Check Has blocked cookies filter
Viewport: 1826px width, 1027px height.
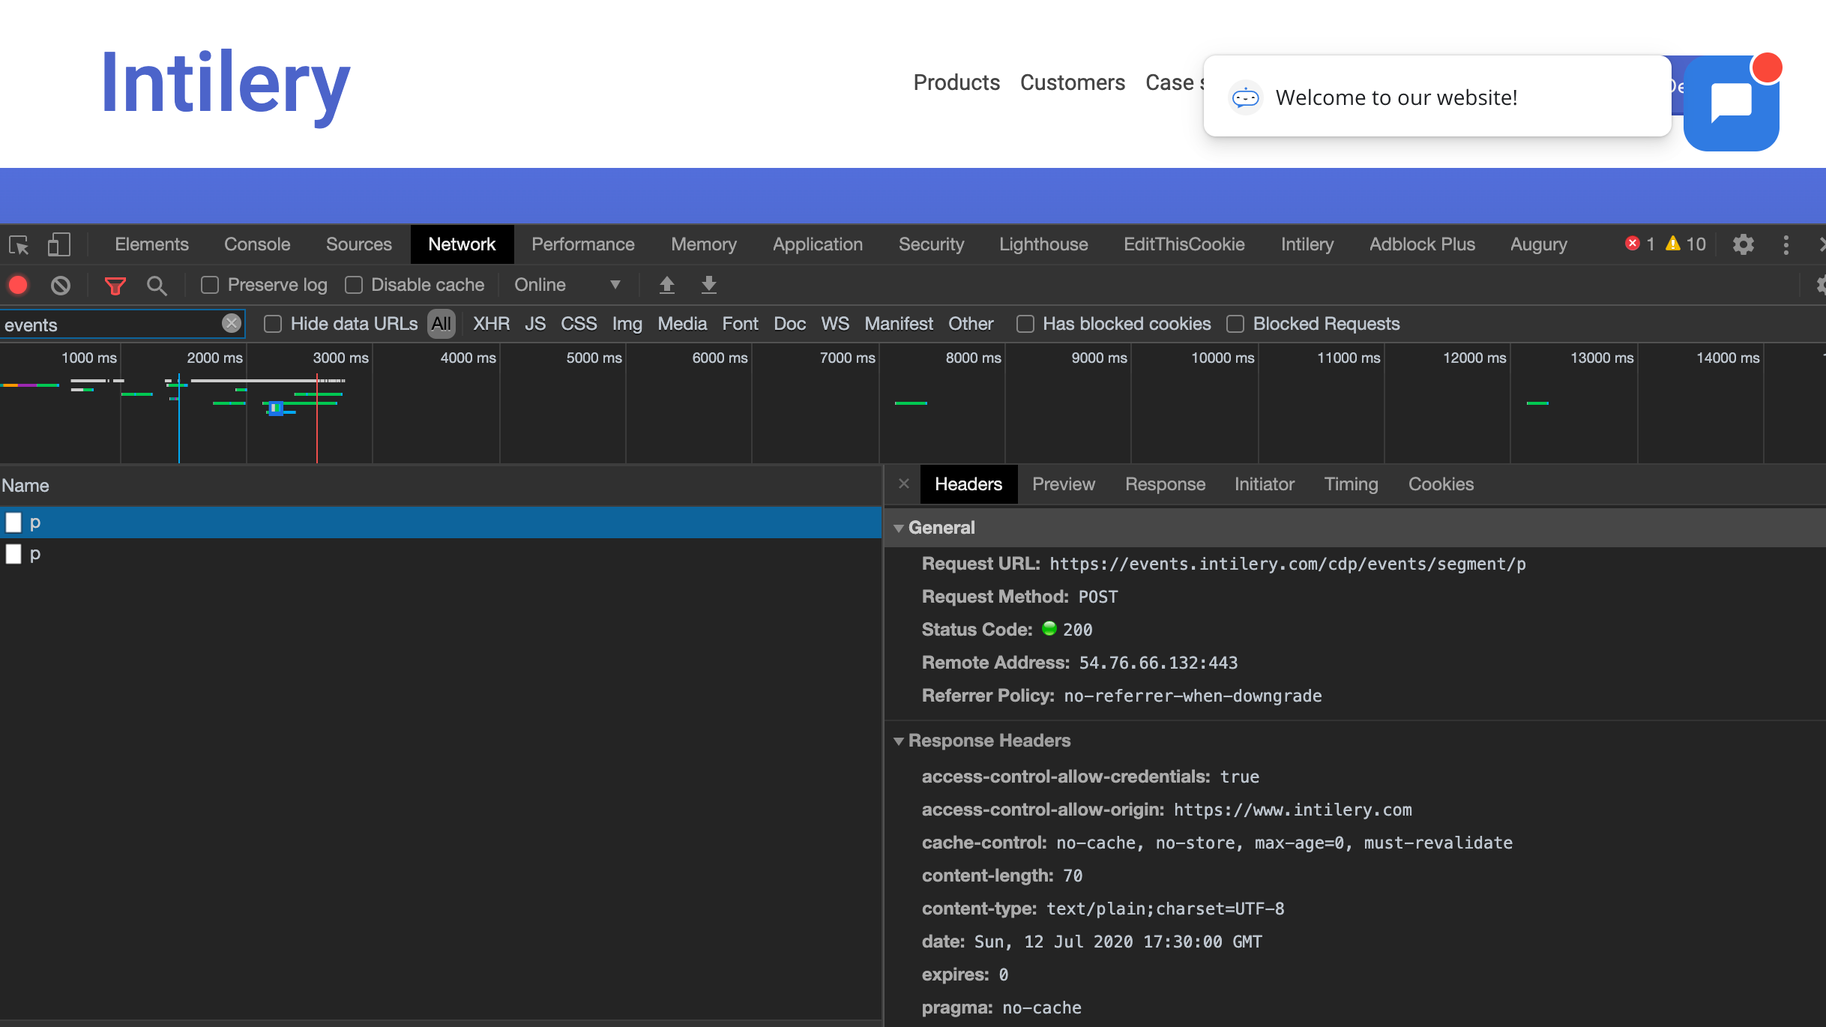[x=1025, y=324]
